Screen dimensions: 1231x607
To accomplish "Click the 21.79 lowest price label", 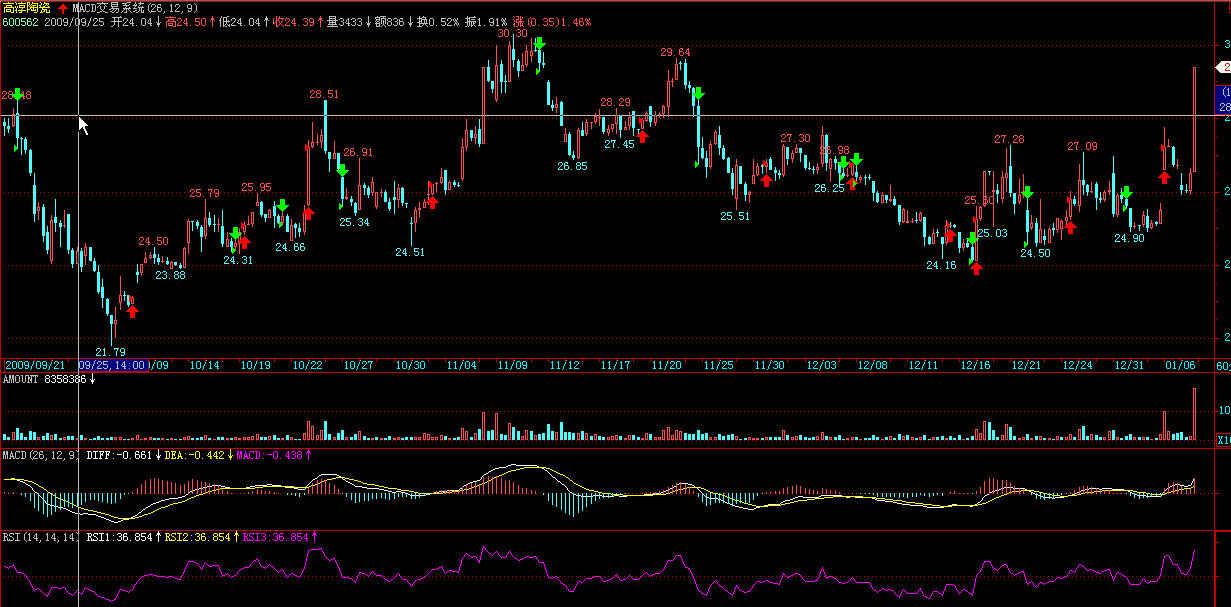I will click(x=110, y=352).
